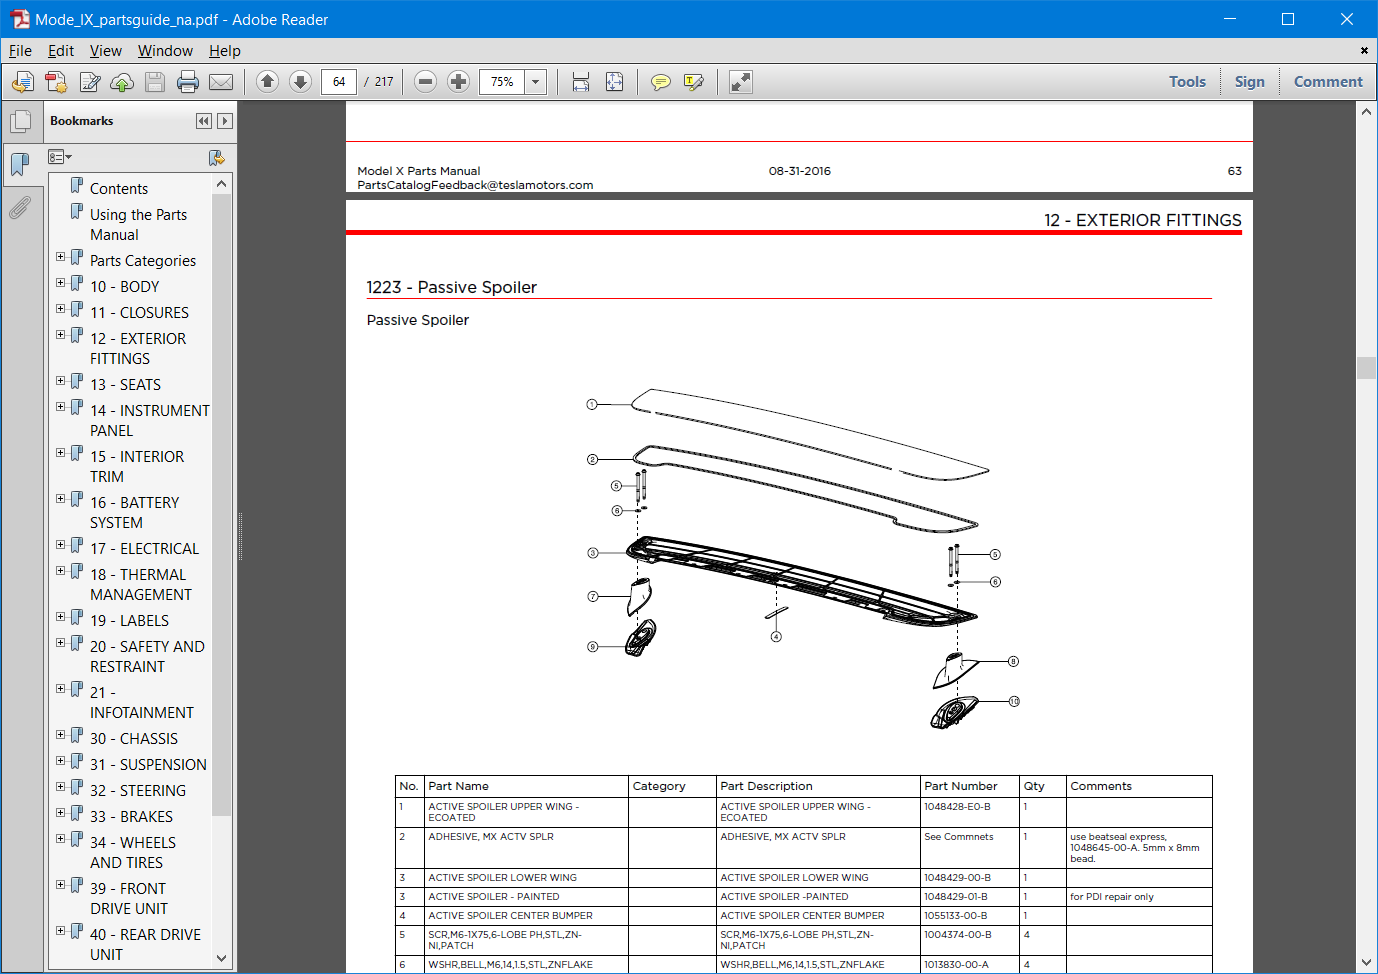Click inside the page number field
1378x974 pixels.
click(338, 81)
